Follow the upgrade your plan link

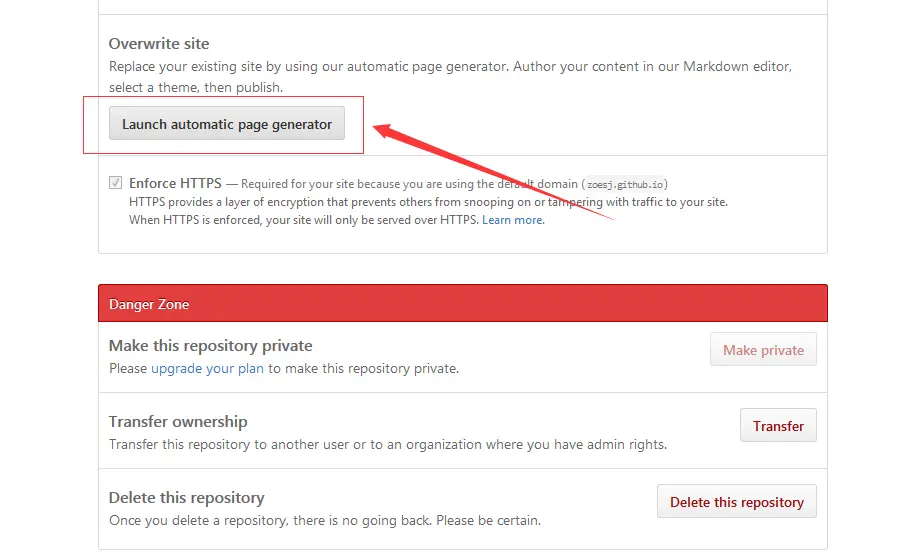(207, 368)
